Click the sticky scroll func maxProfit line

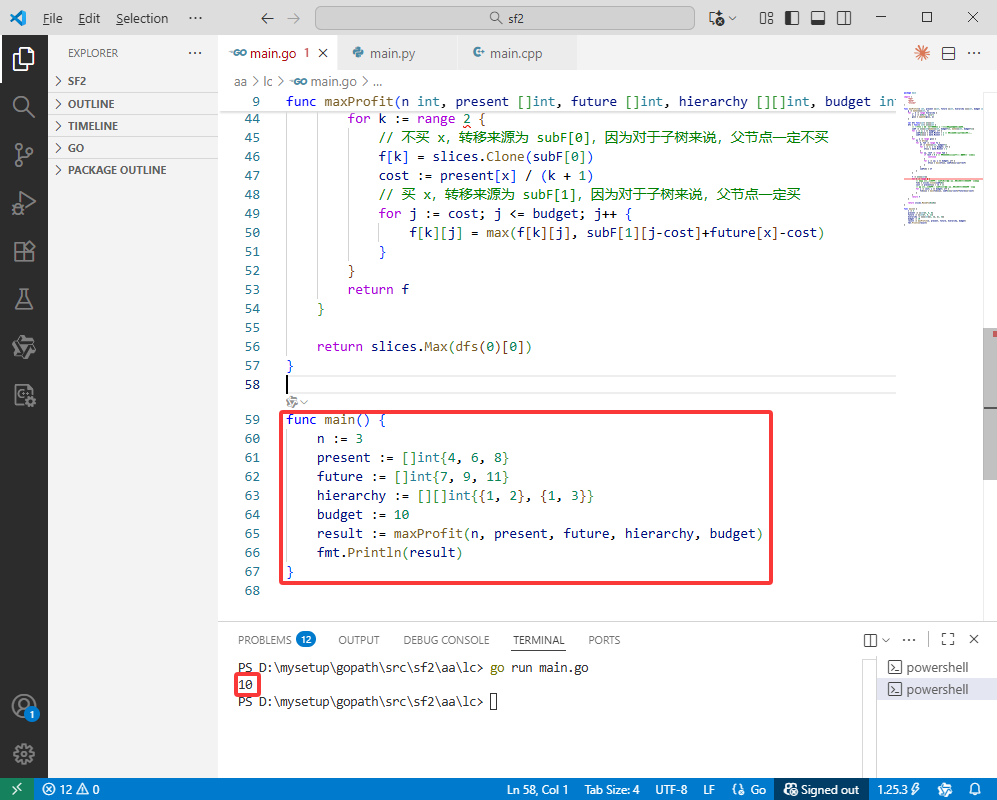coord(558,101)
